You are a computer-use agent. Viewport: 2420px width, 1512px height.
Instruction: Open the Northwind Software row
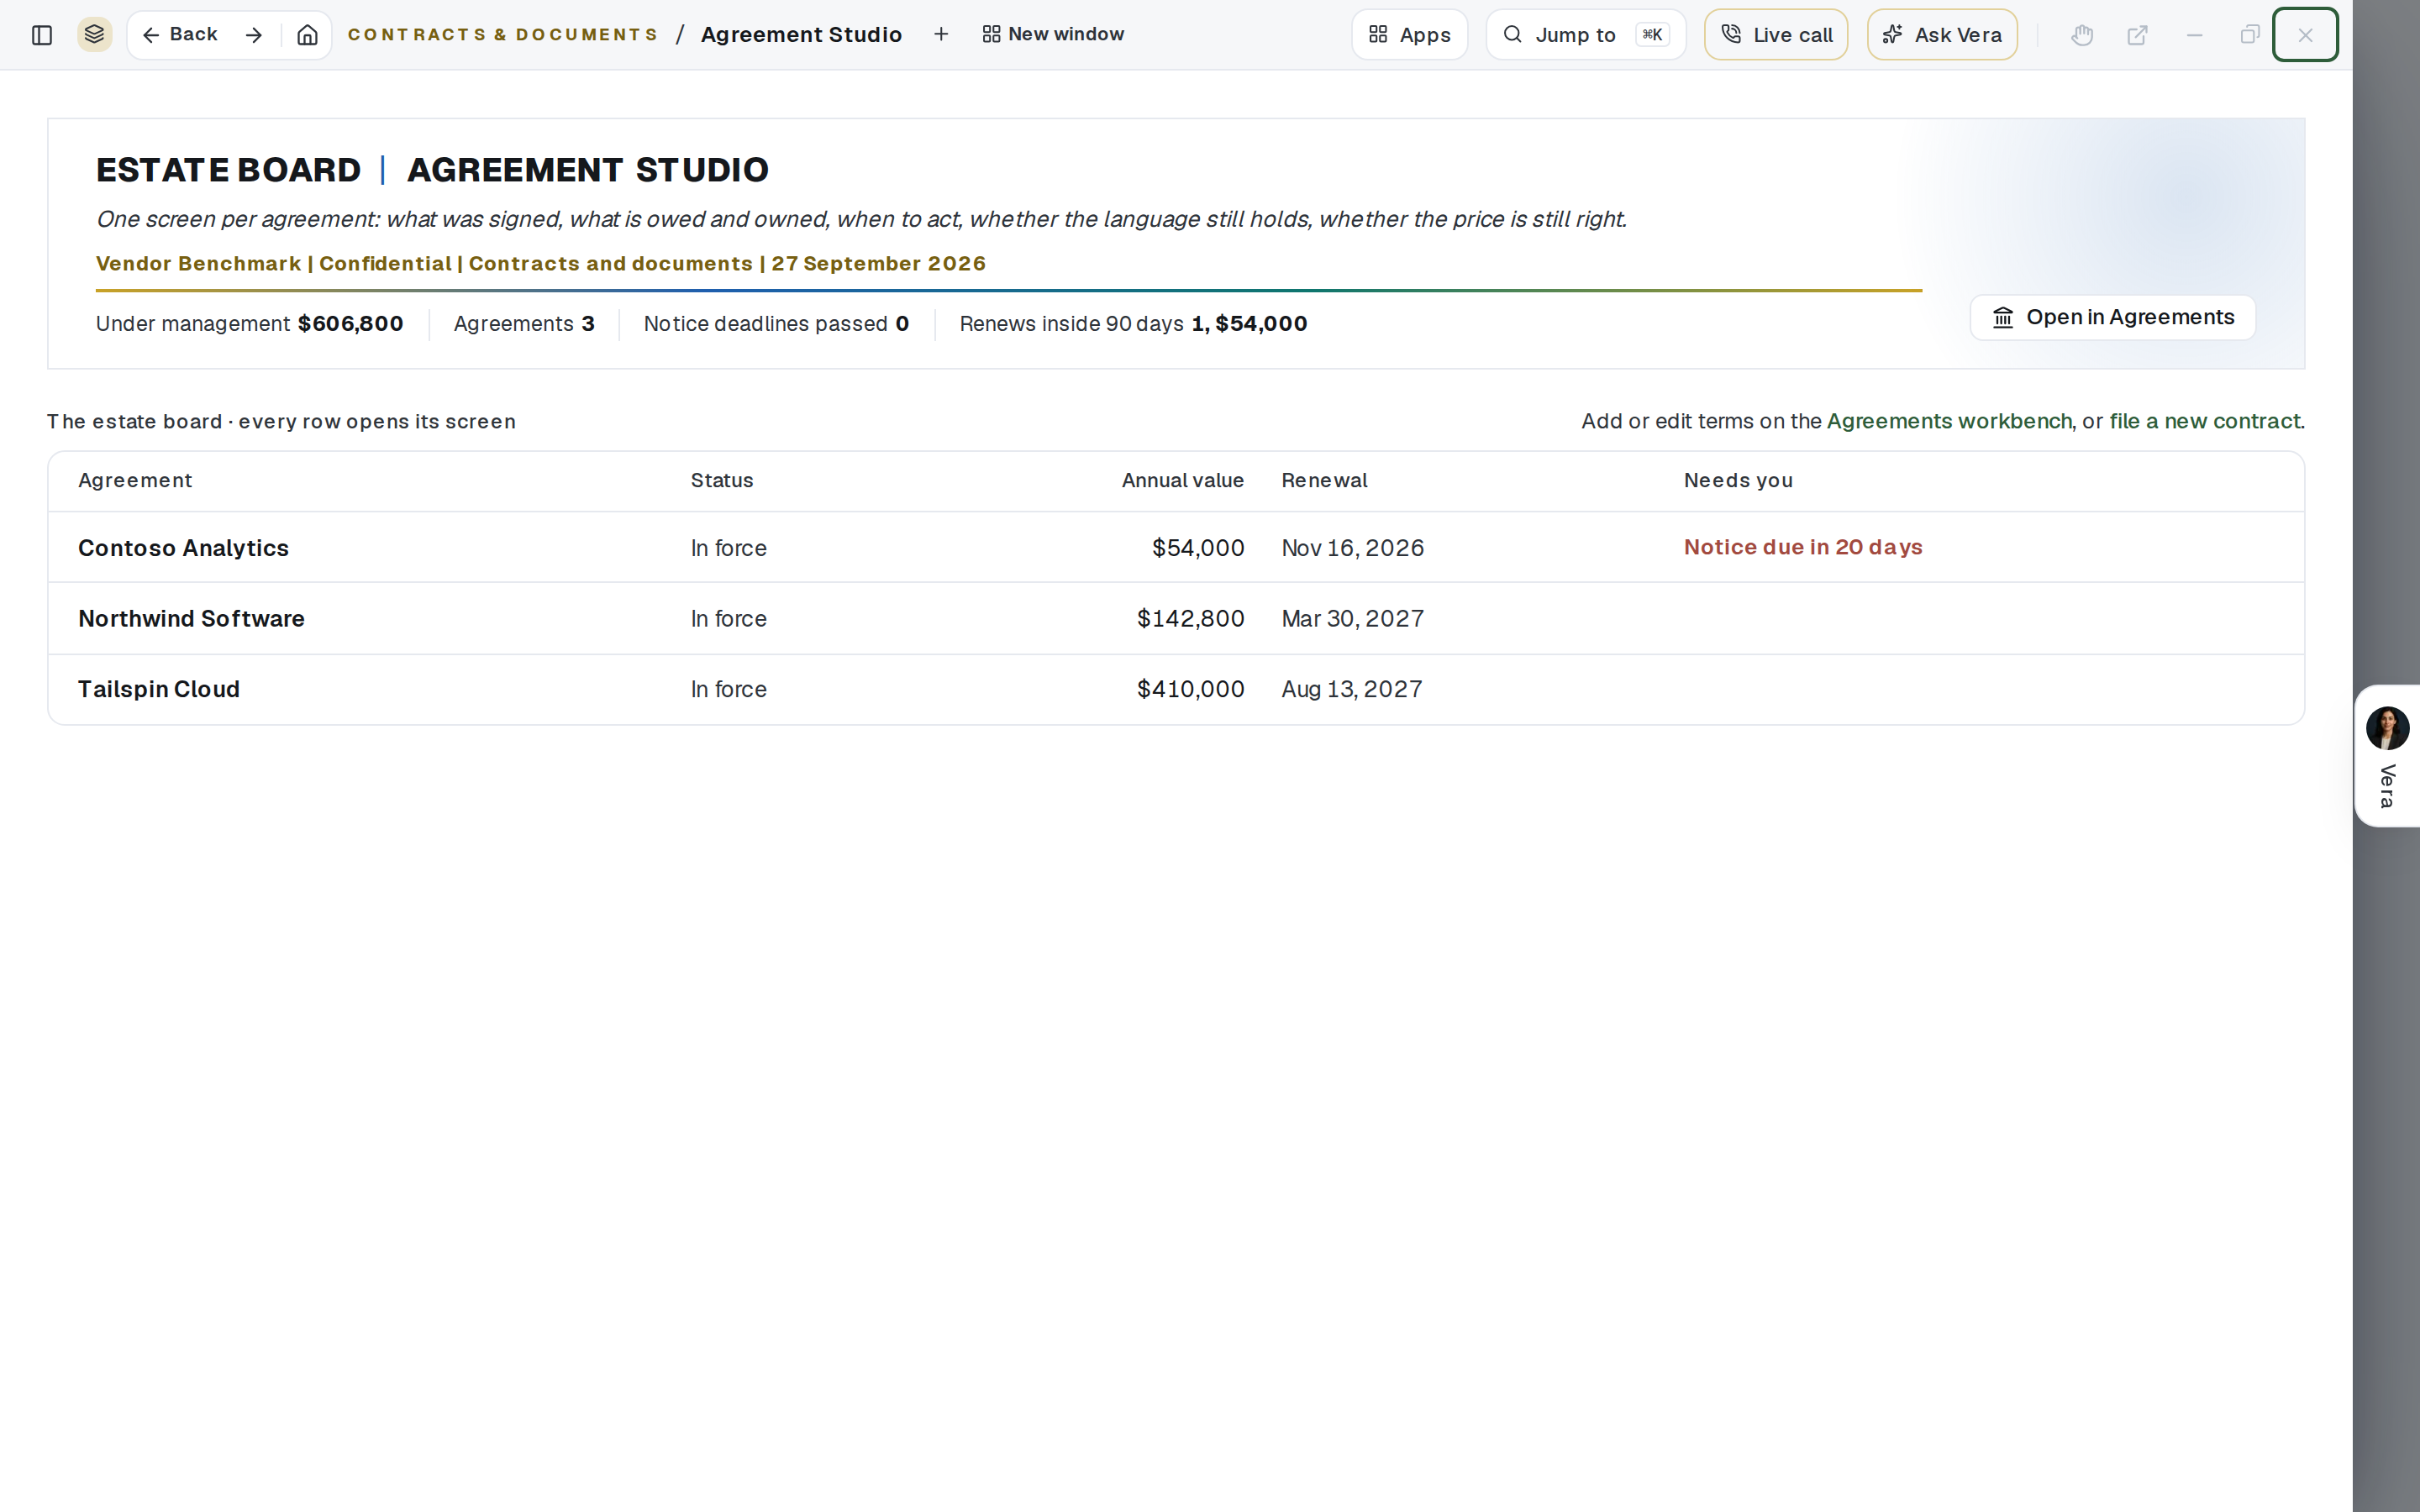point(1176,619)
